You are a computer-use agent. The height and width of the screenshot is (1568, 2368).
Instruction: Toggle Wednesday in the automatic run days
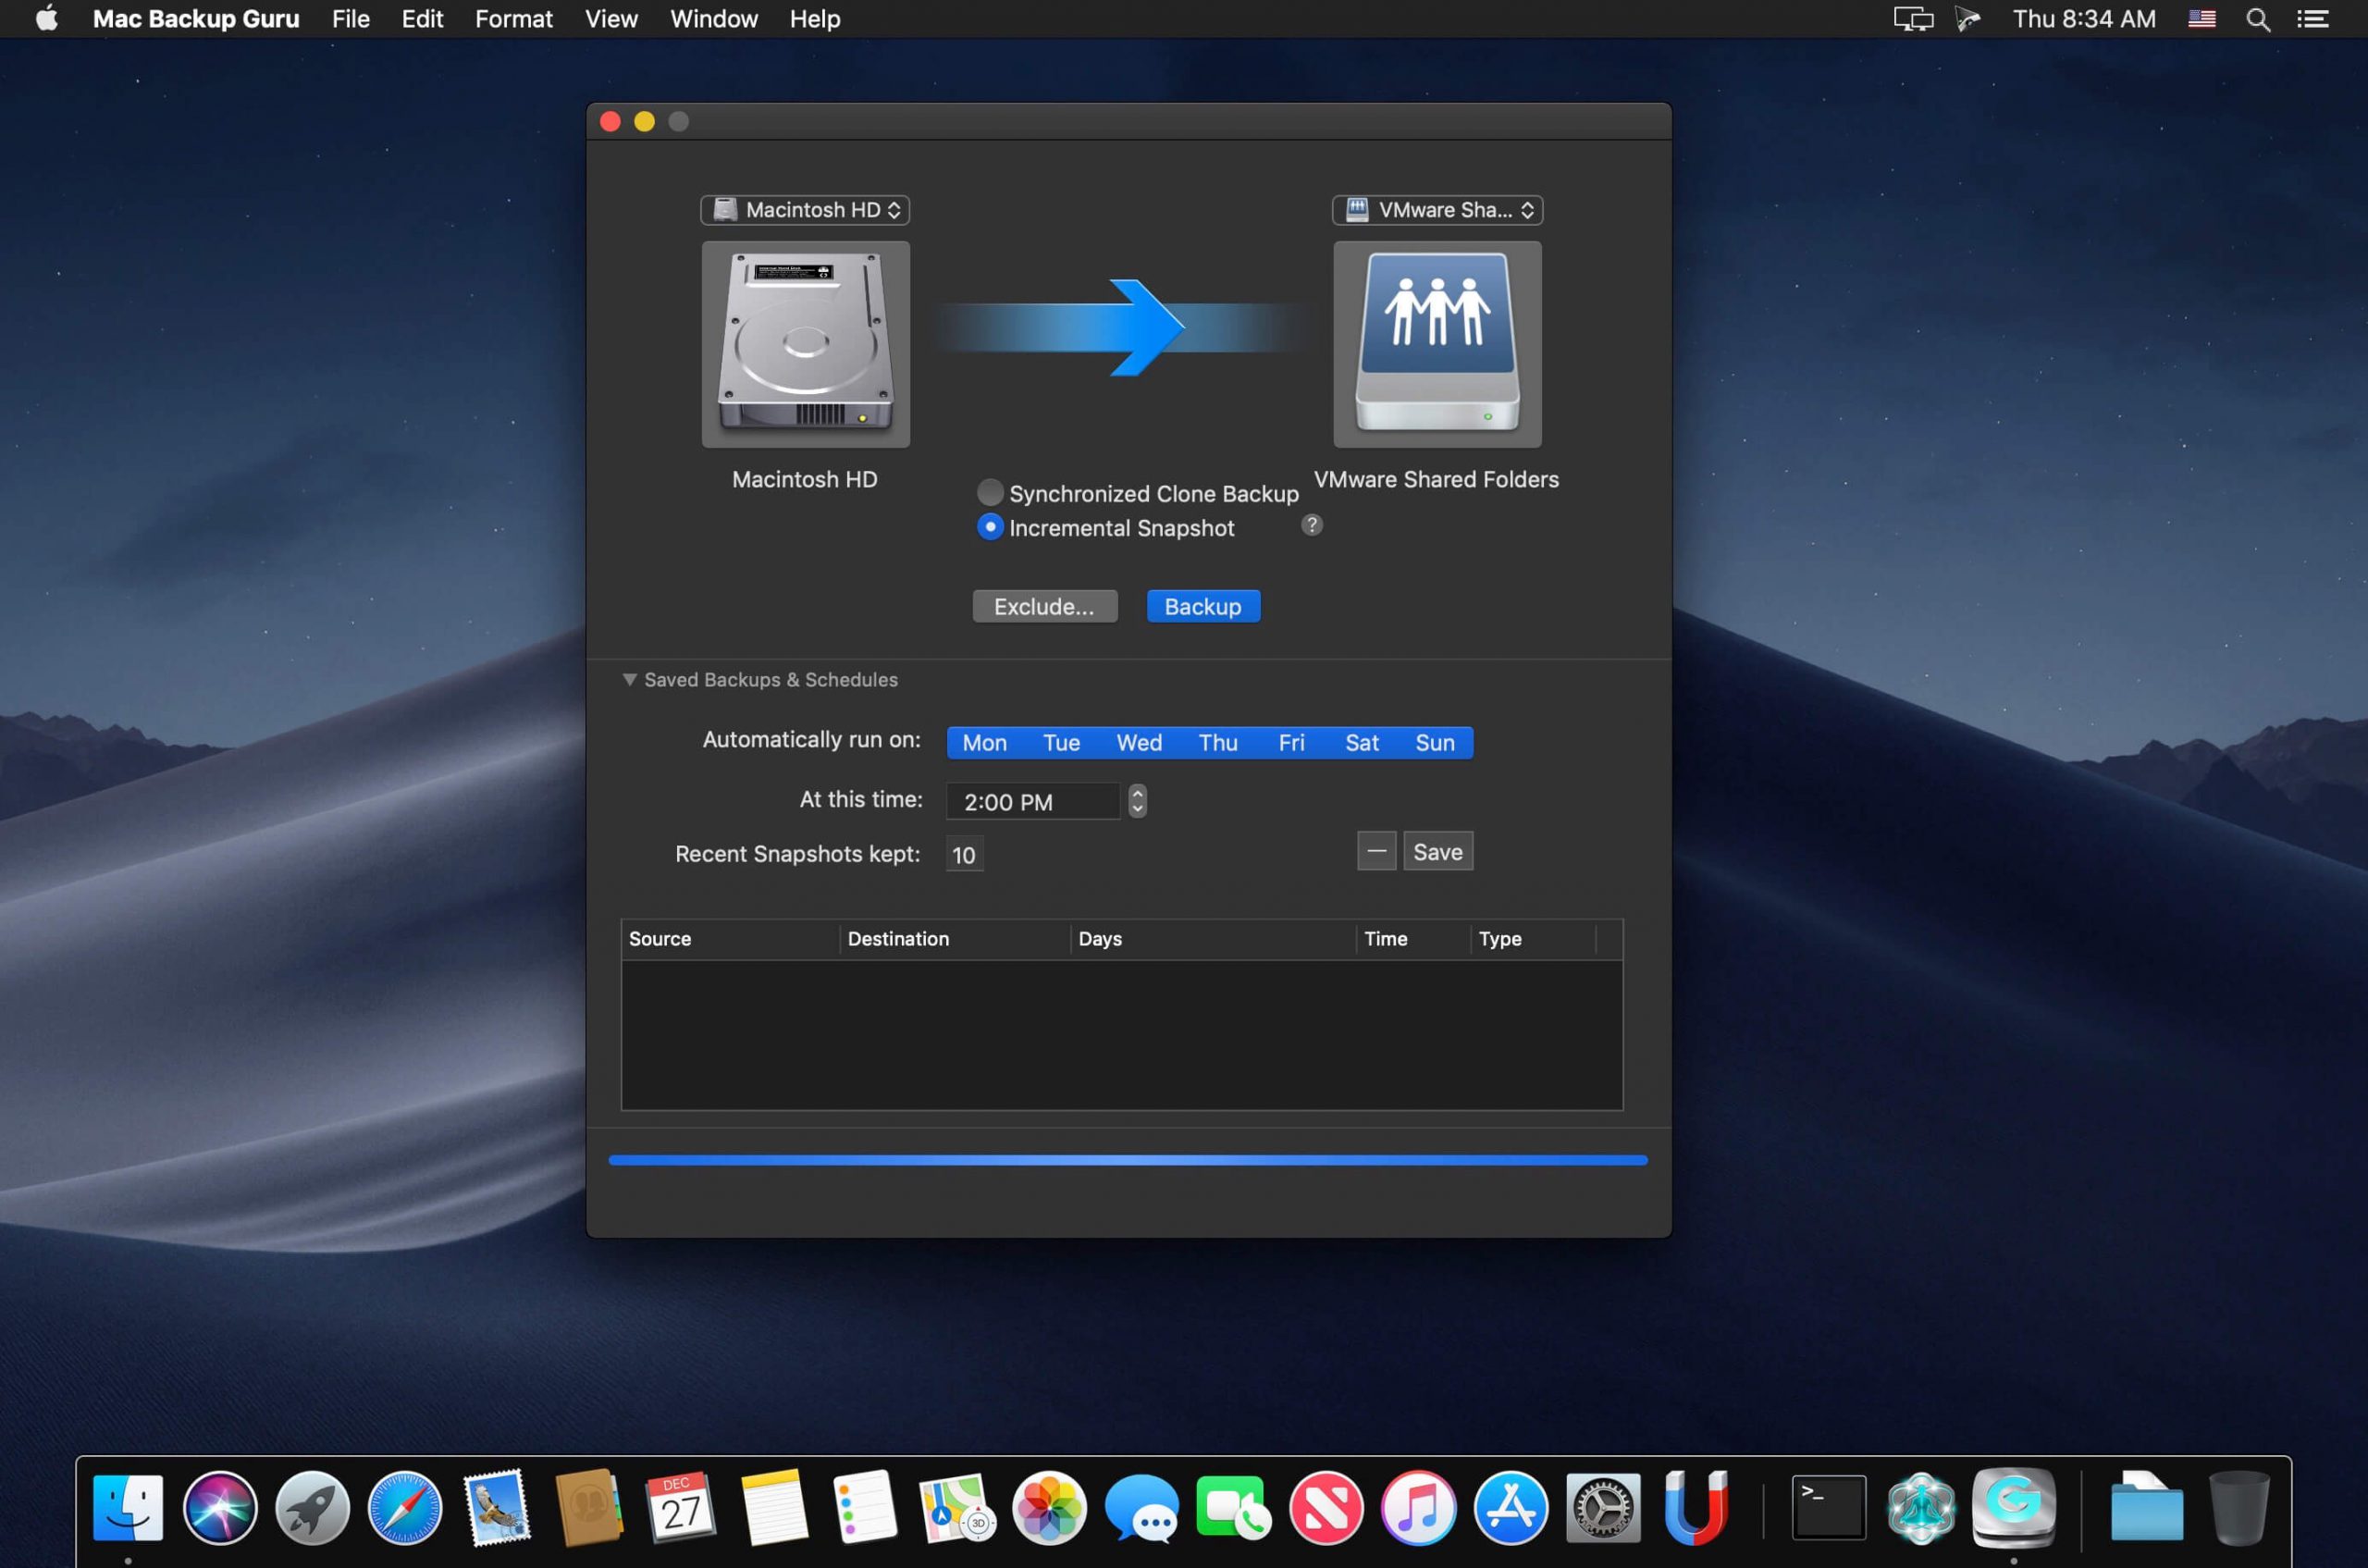[1138, 742]
